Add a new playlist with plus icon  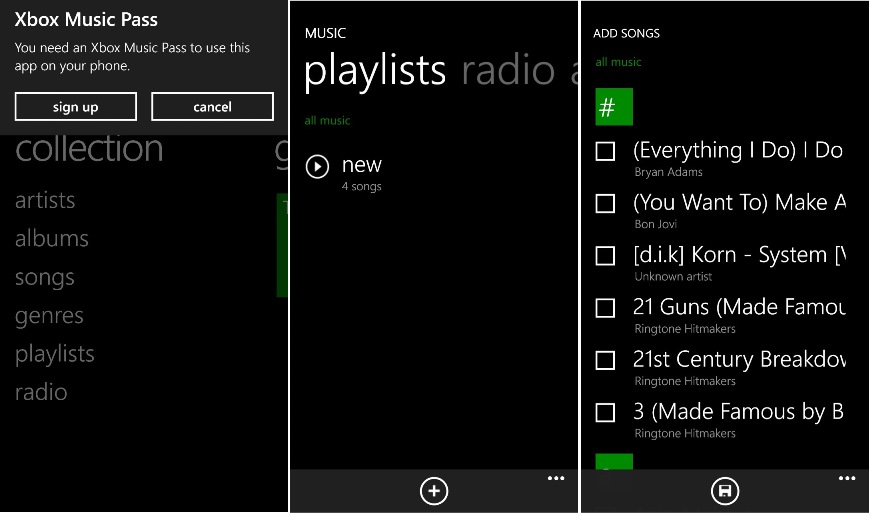(x=434, y=491)
